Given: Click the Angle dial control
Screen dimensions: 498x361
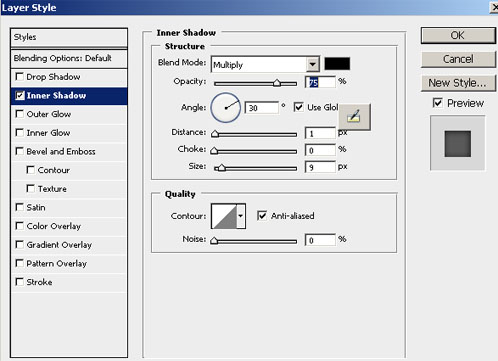Looking at the screenshot, I should point(226,108).
